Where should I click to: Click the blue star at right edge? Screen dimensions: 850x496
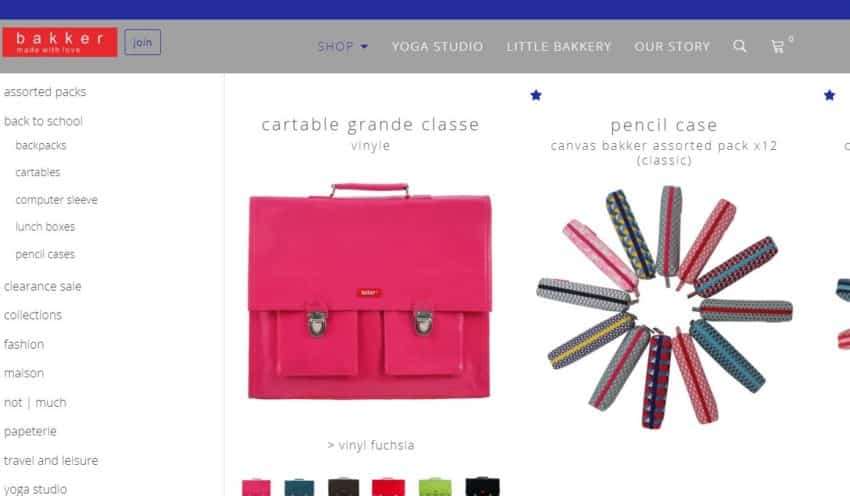[829, 95]
